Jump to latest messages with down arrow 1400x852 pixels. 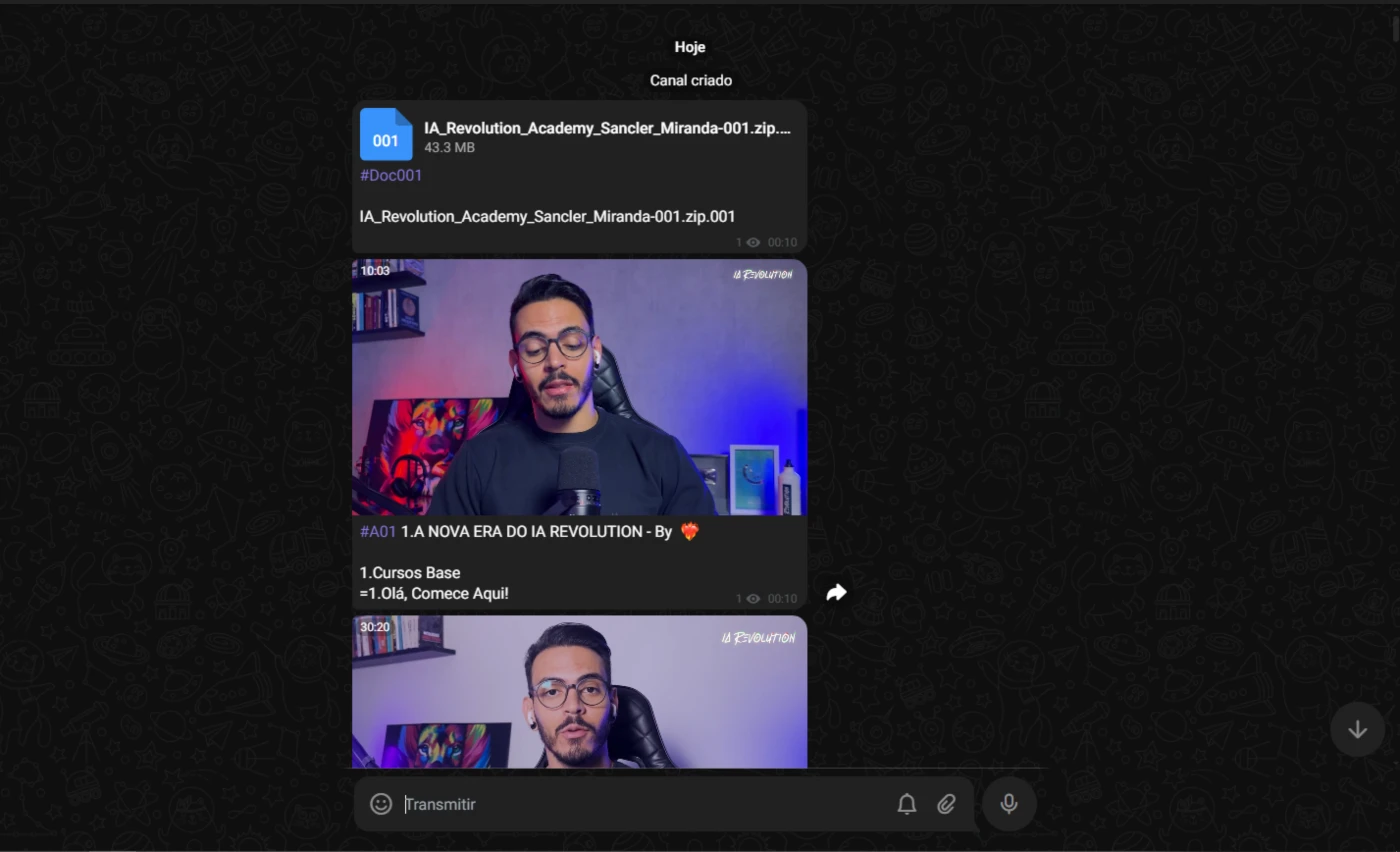point(1357,730)
